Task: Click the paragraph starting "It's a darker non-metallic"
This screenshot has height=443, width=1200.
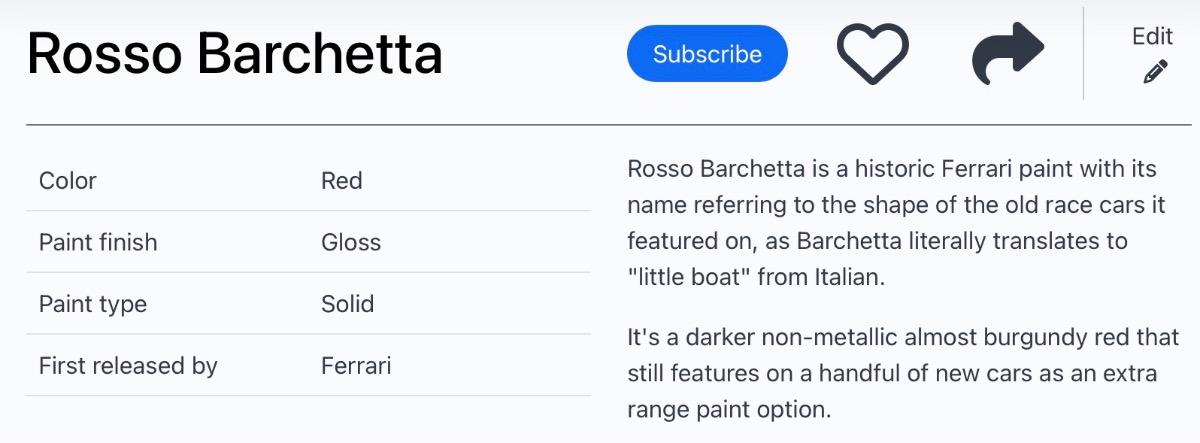Action: pyautogui.click(x=900, y=373)
